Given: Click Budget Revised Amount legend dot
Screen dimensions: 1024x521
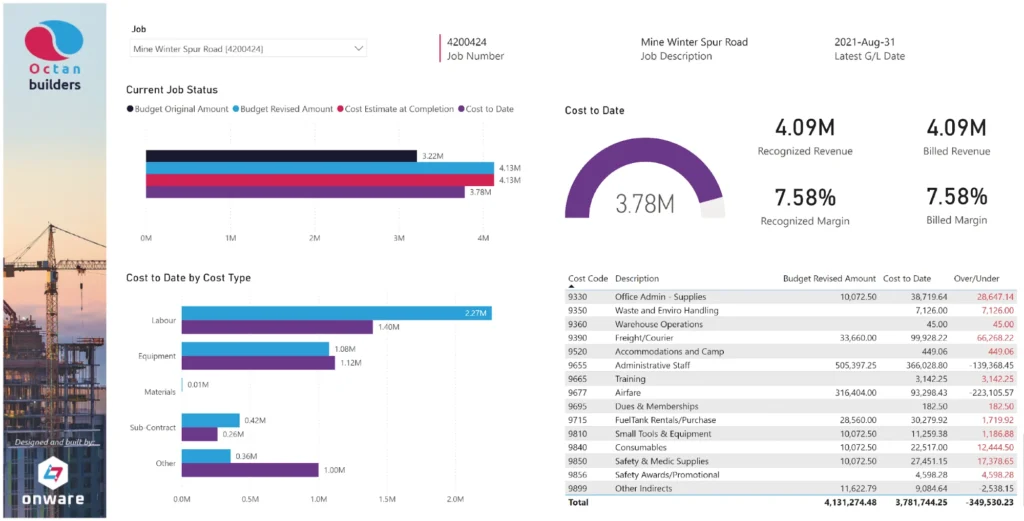Looking at the screenshot, I should [x=236, y=109].
